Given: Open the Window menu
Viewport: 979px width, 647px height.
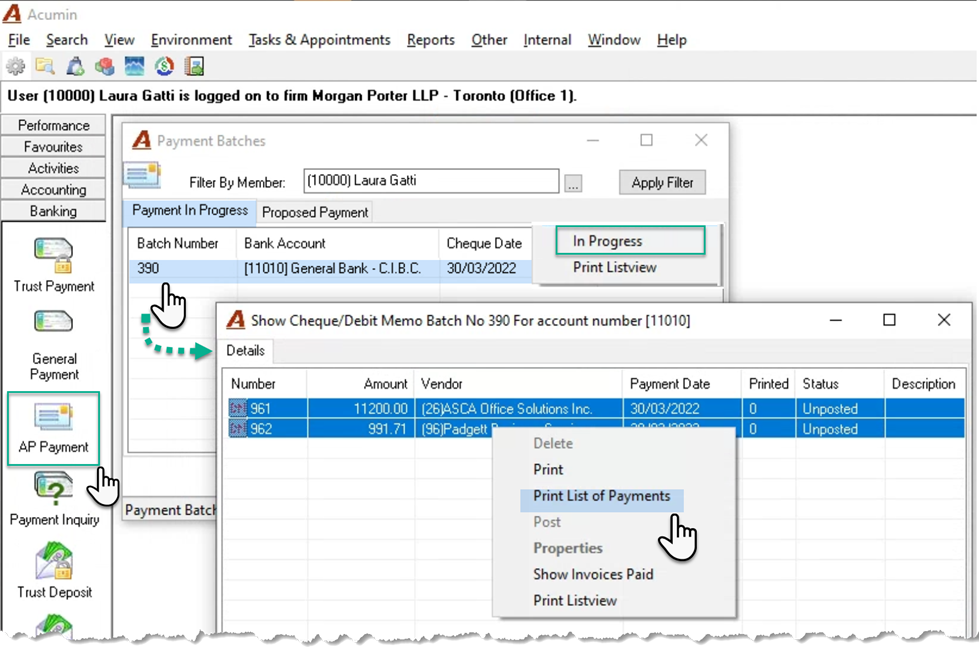Looking at the screenshot, I should [614, 40].
